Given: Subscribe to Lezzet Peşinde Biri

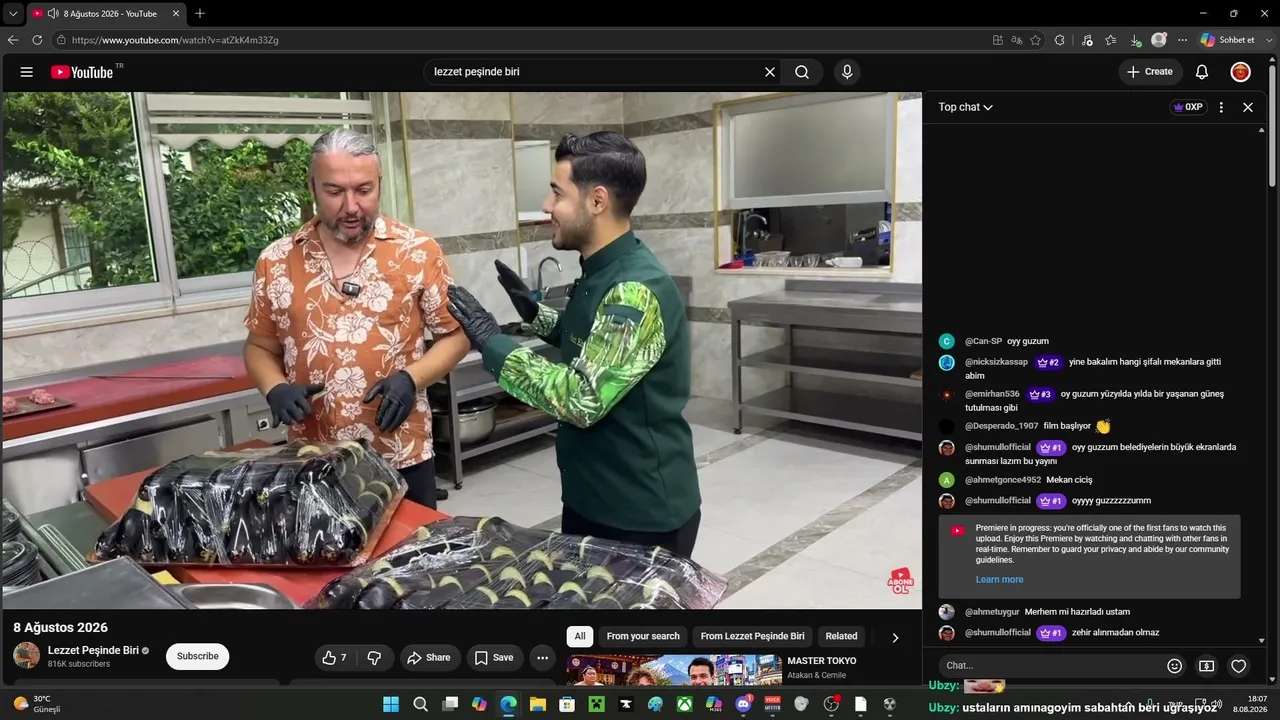Looking at the screenshot, I should (198, 656).
